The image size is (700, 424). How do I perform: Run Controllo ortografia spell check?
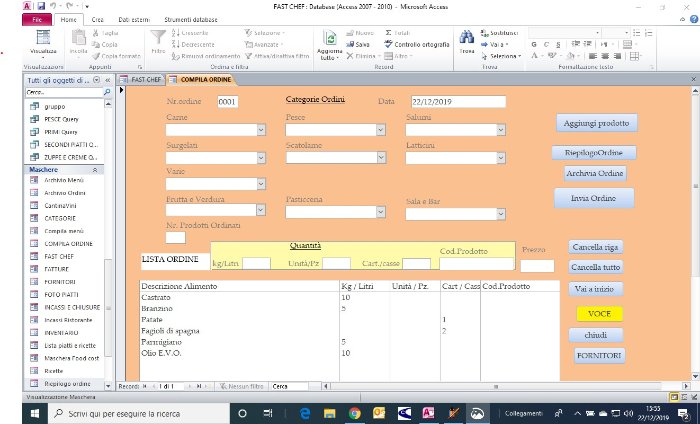coord(417,45)
